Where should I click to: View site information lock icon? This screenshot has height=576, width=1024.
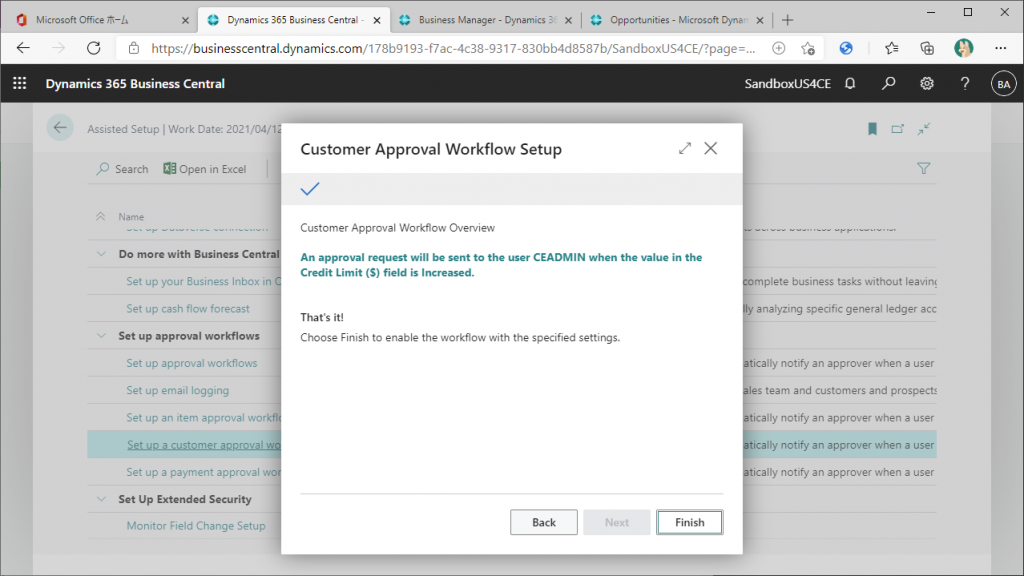[x=134, y=48]
